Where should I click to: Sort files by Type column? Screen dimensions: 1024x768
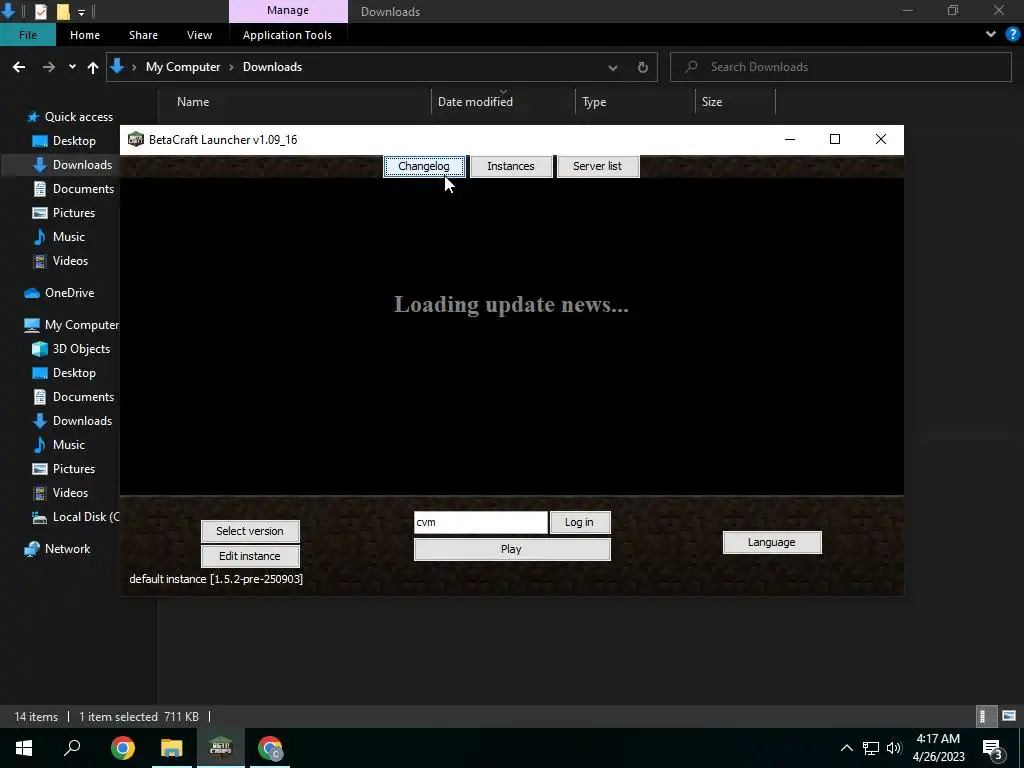click(594, 102)
